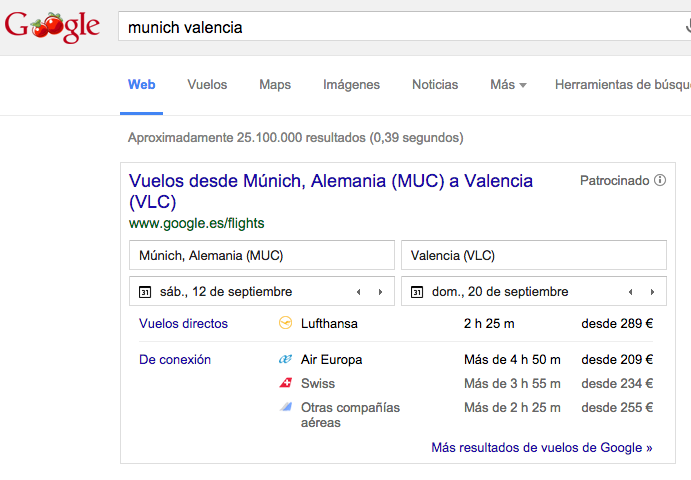This screenshot has height=480, width=691.
Task: Select Otras compañías aéreas entry
Action: click(350, 415)
